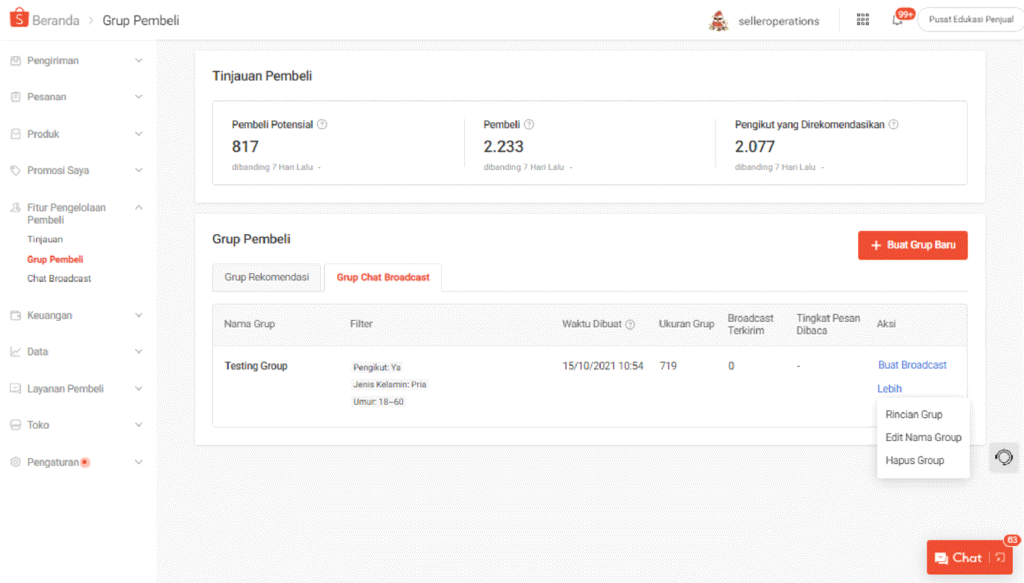This screenshot has height=583, width=1024.
Task: Expand the Keuangan sidebar section
Action: click(138, 316)
